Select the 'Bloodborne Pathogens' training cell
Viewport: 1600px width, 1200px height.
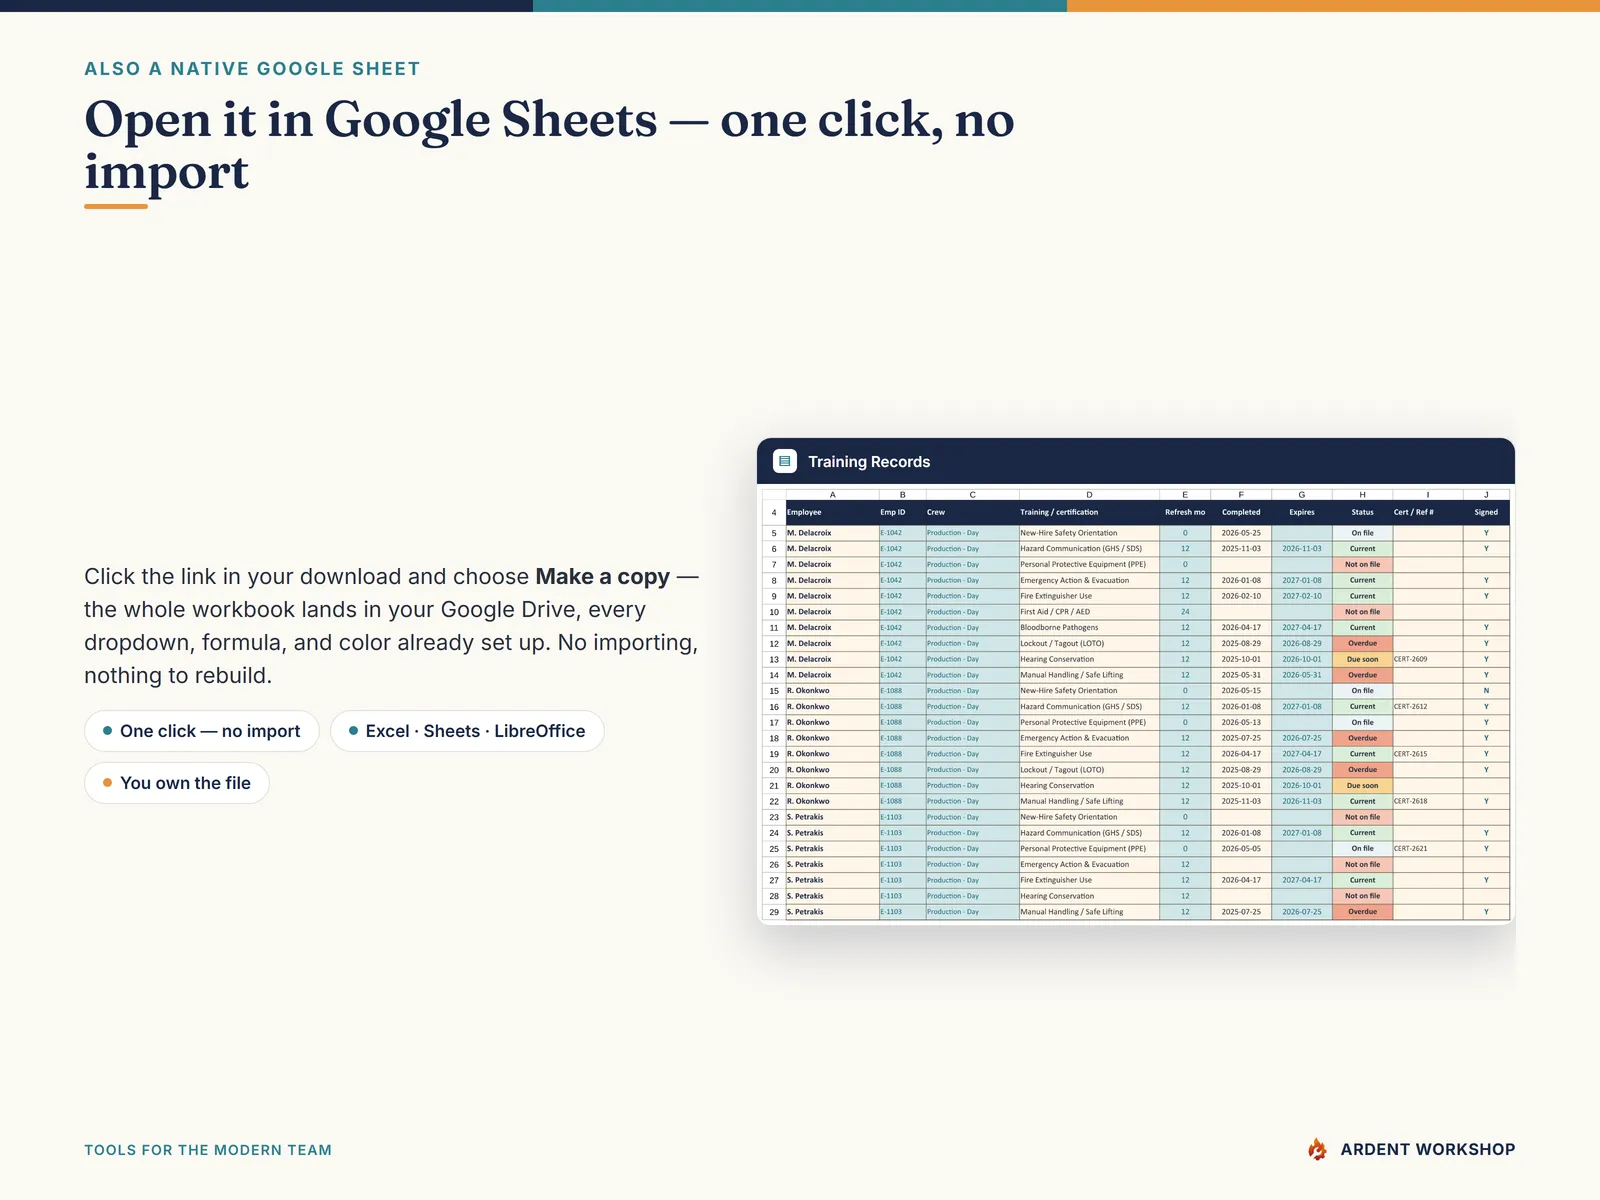(1089, 627)
